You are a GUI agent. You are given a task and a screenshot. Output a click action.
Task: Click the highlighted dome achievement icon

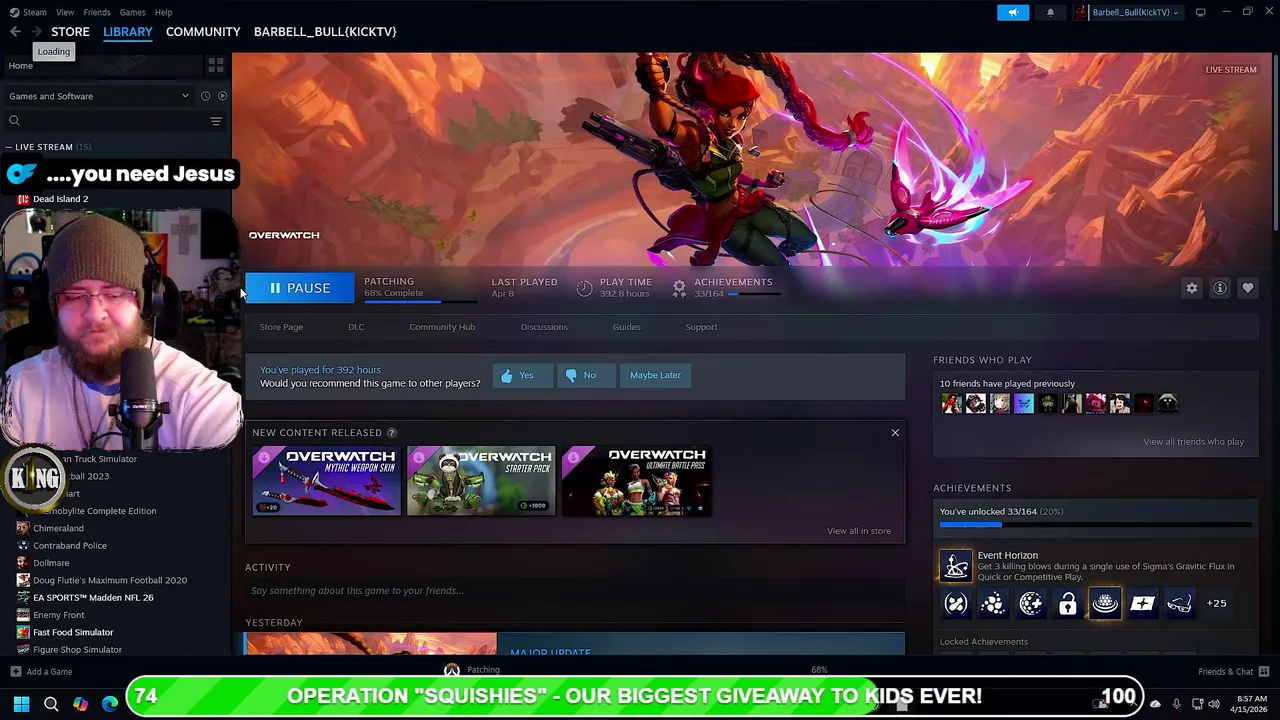[x=1105, y=603]
